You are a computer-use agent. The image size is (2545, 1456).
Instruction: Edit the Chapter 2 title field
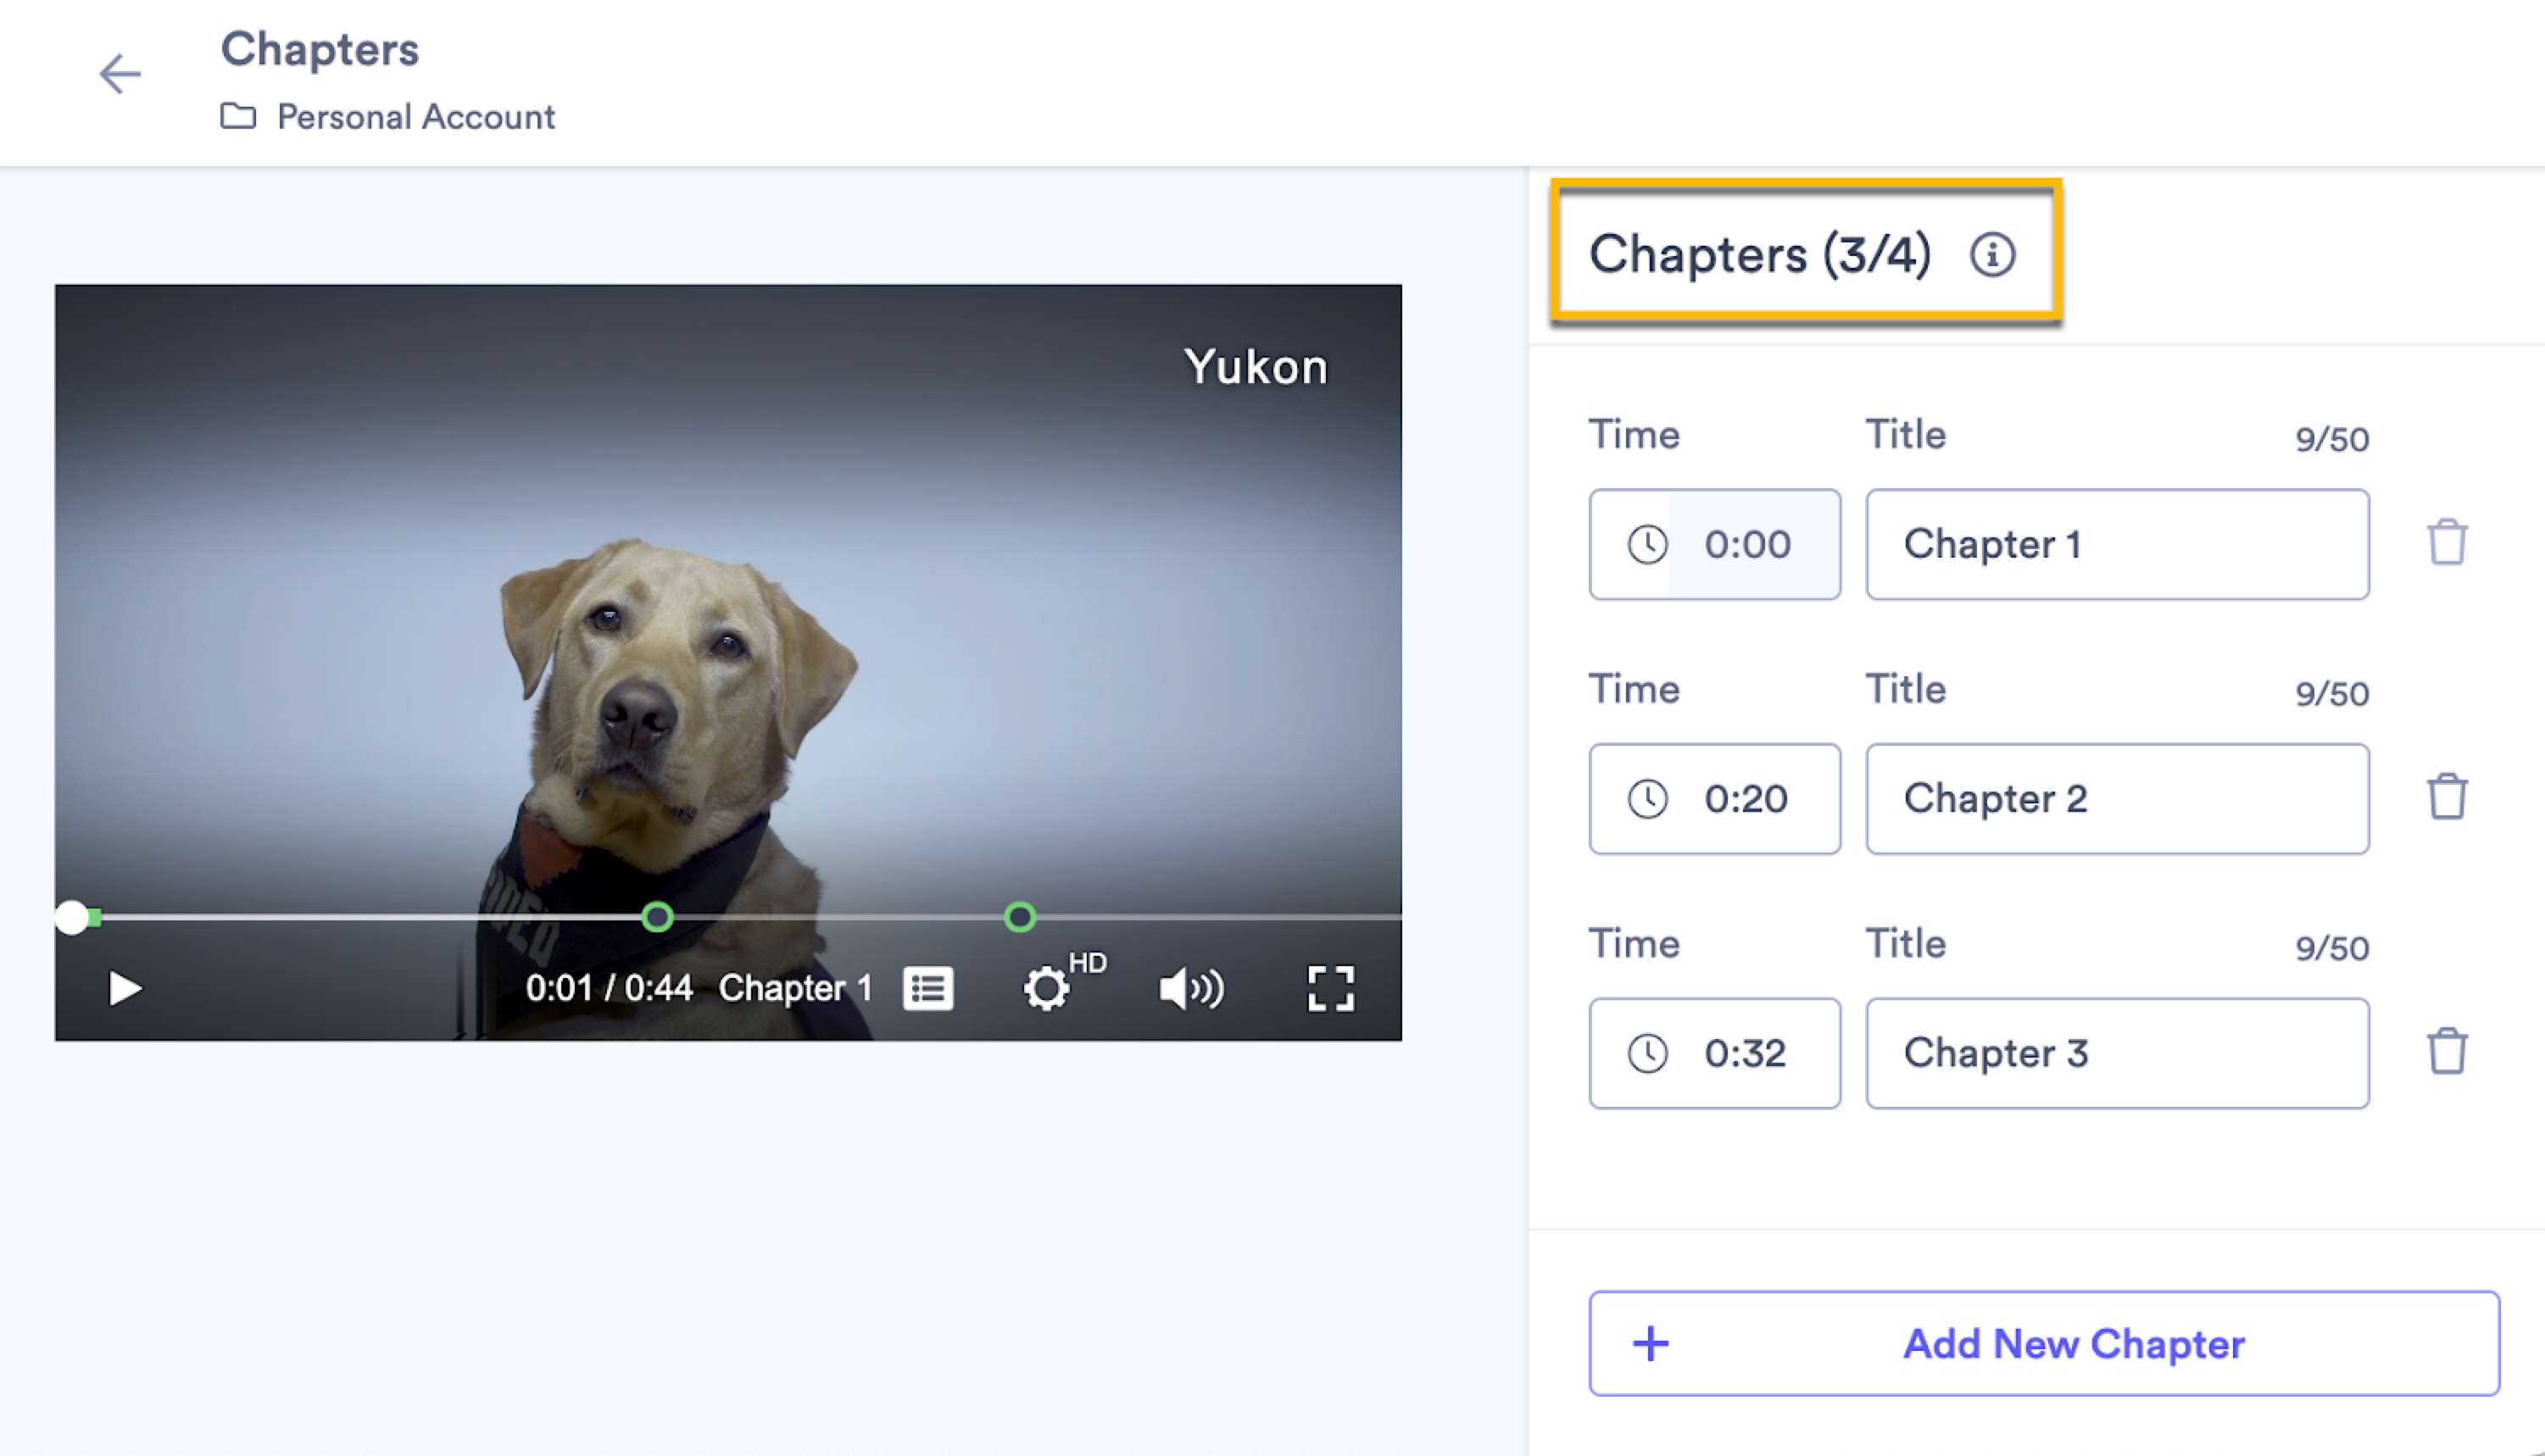coord(2116,799)
